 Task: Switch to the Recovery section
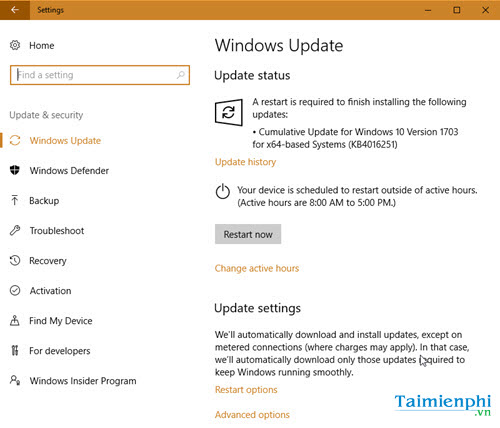[x=48, y=261]
